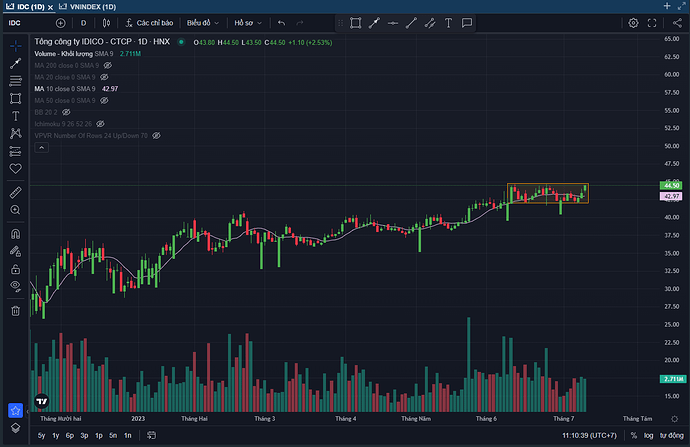Close the IDC (1D) tab
The width and height of the screenshot is (690, 447).
[48, 6]
